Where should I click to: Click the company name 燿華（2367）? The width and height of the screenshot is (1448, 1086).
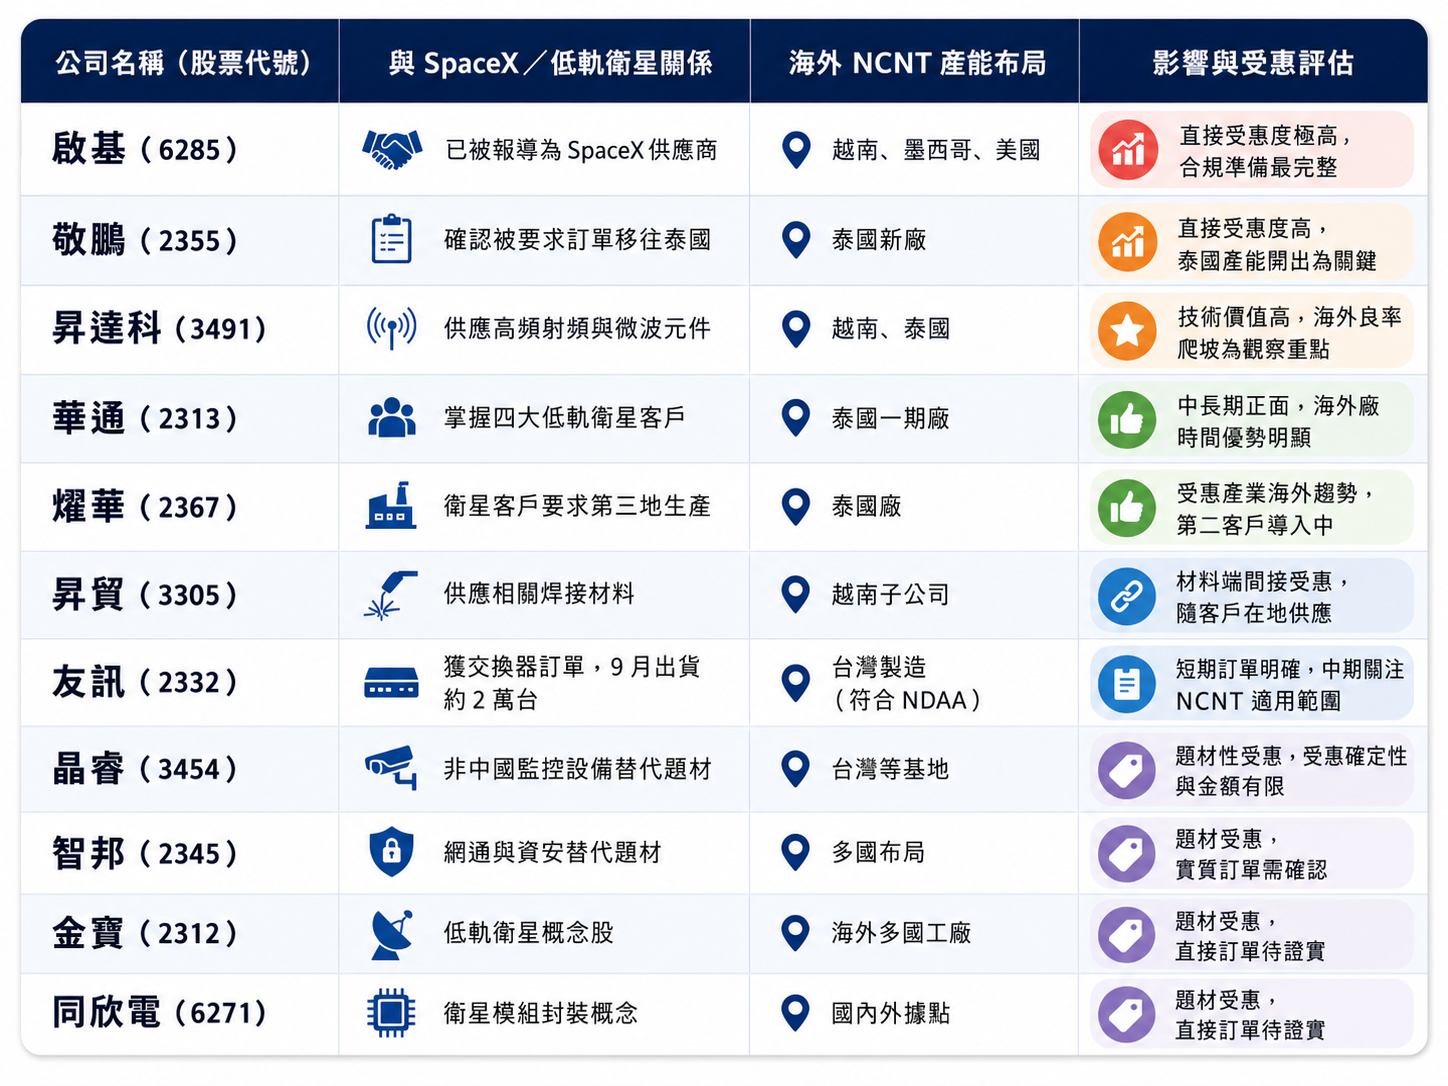(146, 507)
